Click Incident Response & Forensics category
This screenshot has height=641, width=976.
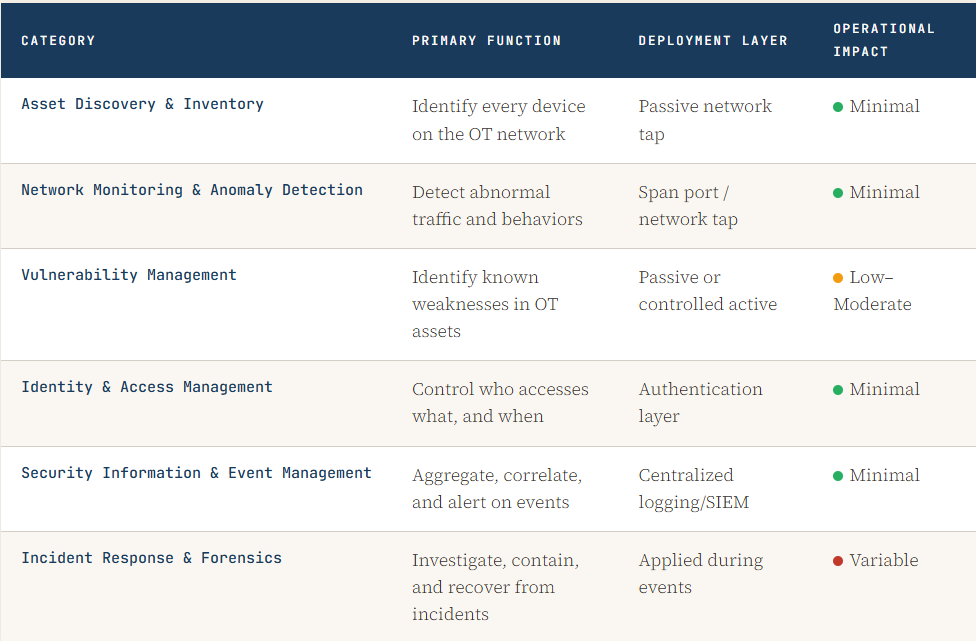151,558
